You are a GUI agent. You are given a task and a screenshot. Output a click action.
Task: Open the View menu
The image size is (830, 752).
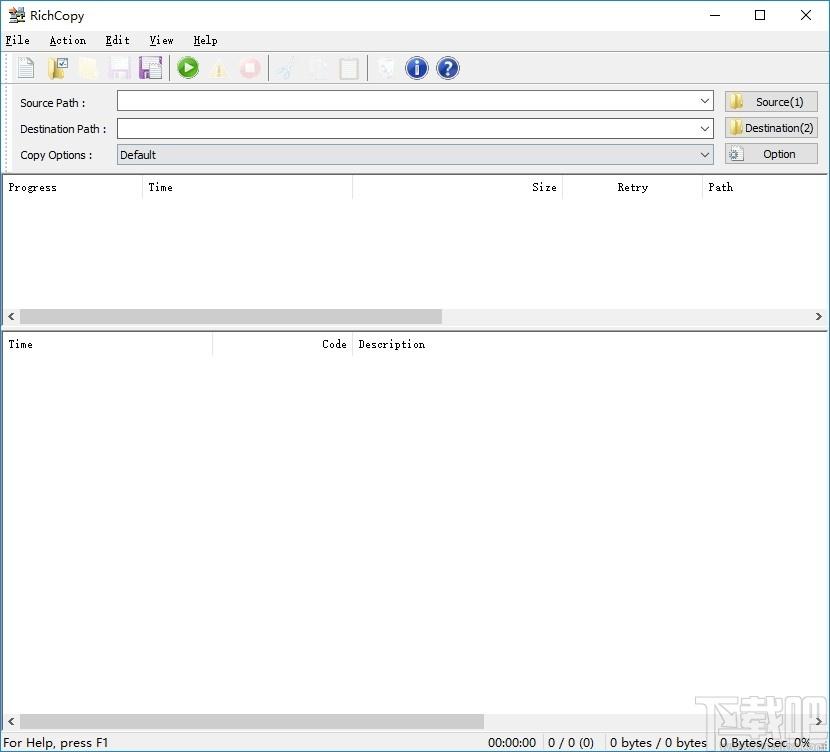pos(161,40)
